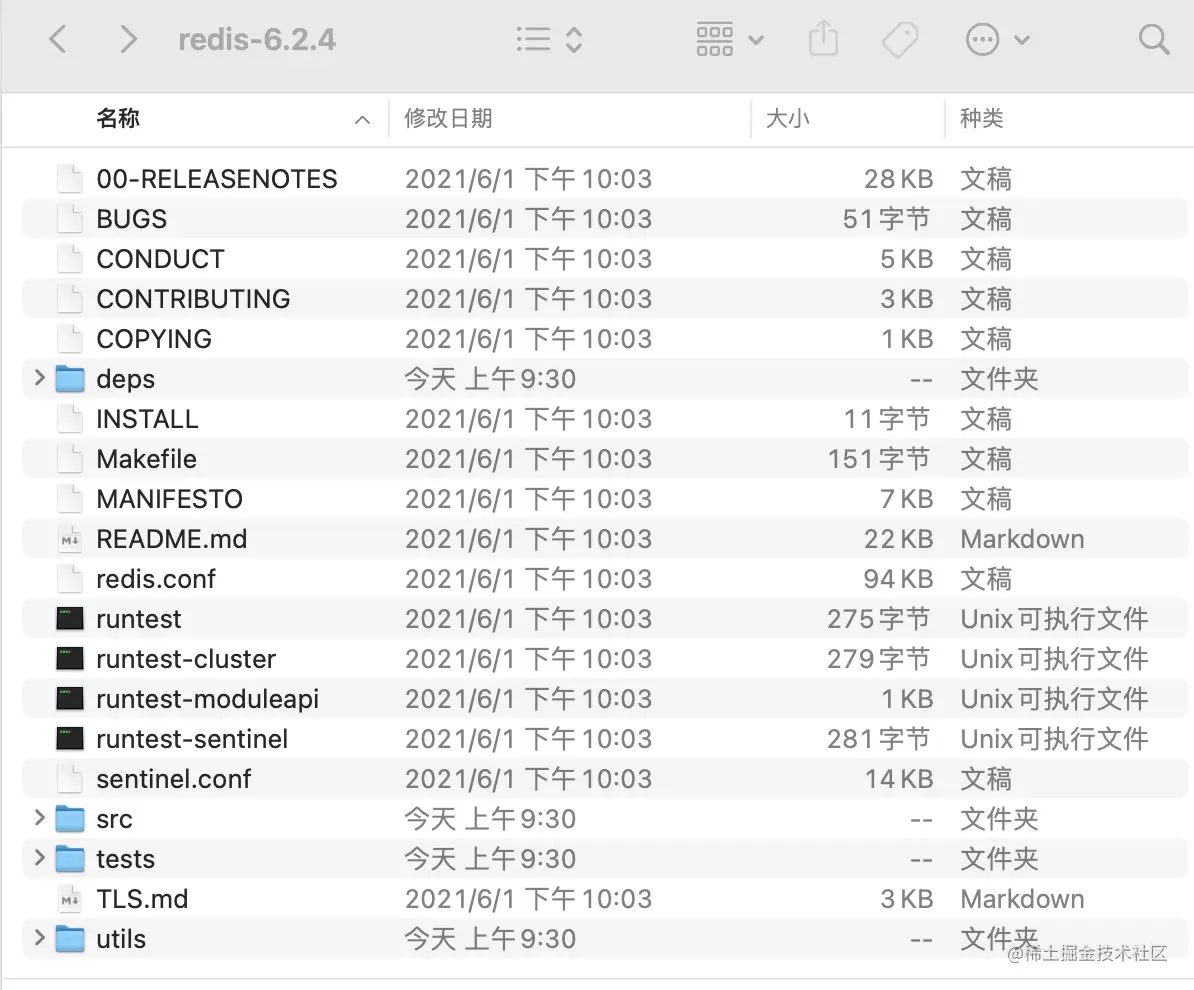Click the utils folder icon

pyautogui.click(x=70, y=939)
